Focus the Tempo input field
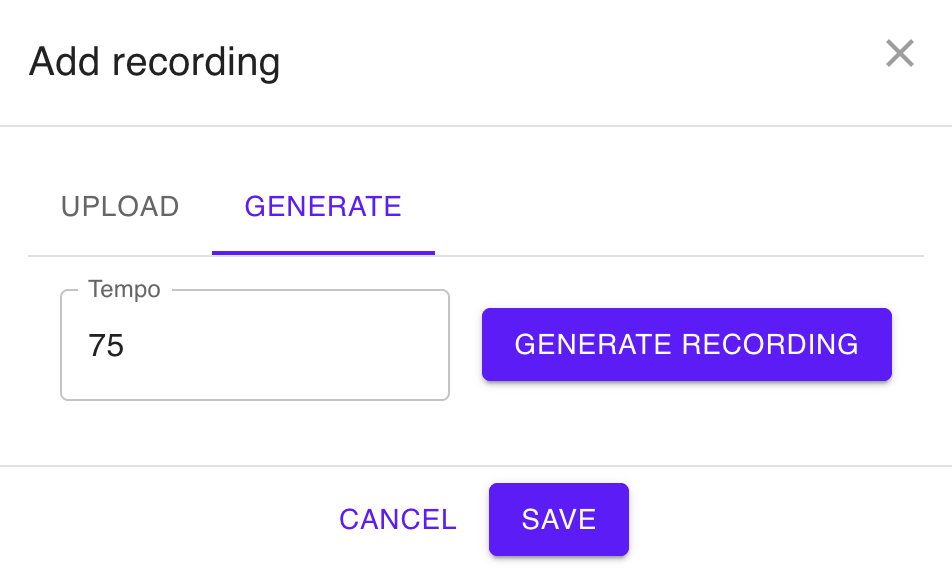The height and width of the screenshot is (570, 952). pos(255,345)
